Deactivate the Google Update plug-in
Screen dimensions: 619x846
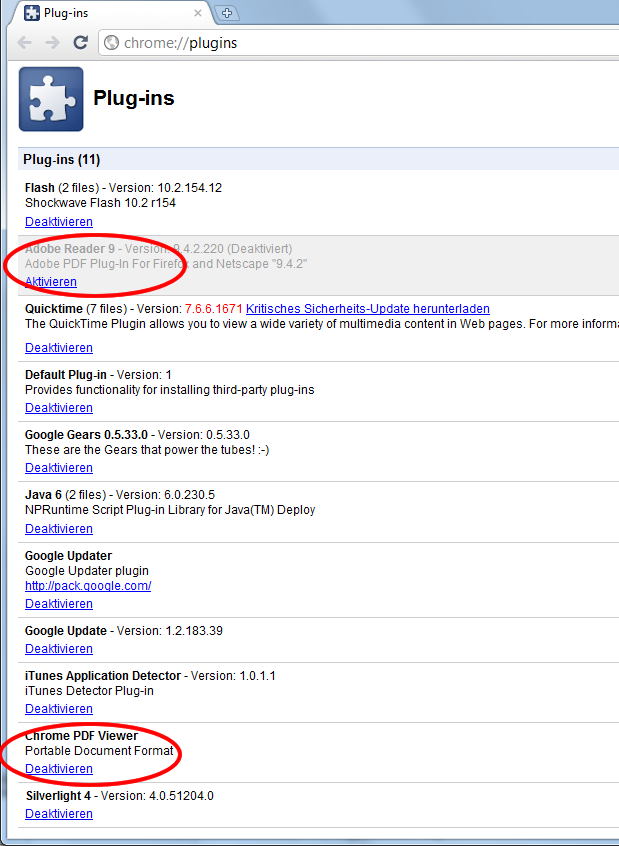(59, 649)
